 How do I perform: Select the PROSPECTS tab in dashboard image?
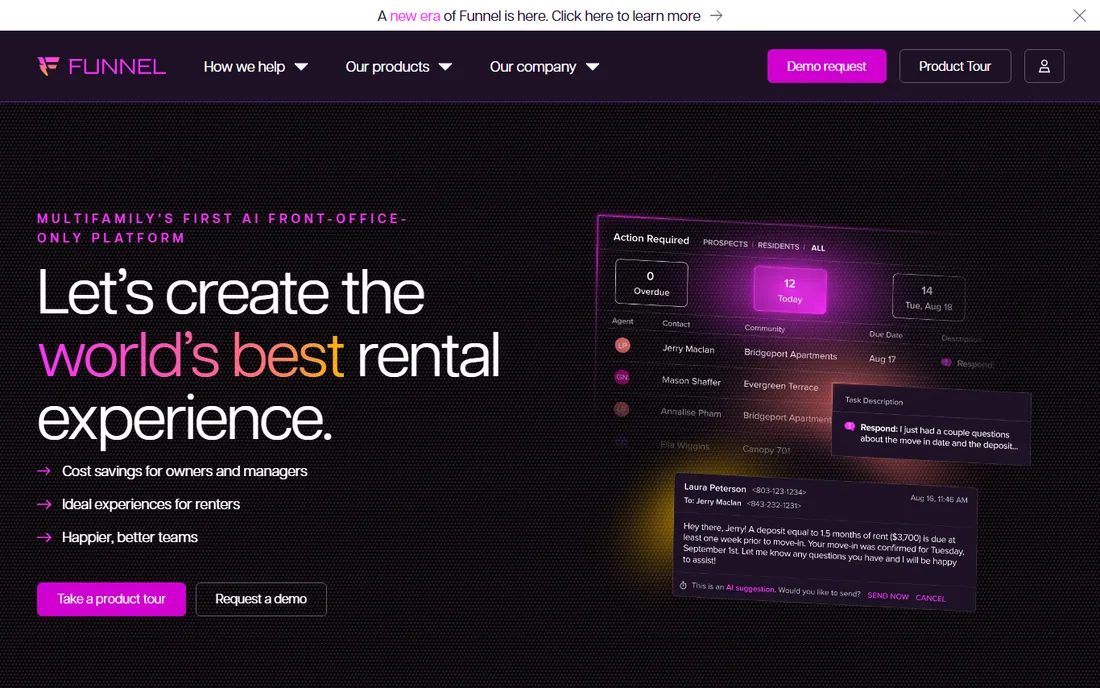[x=725, y=243]
